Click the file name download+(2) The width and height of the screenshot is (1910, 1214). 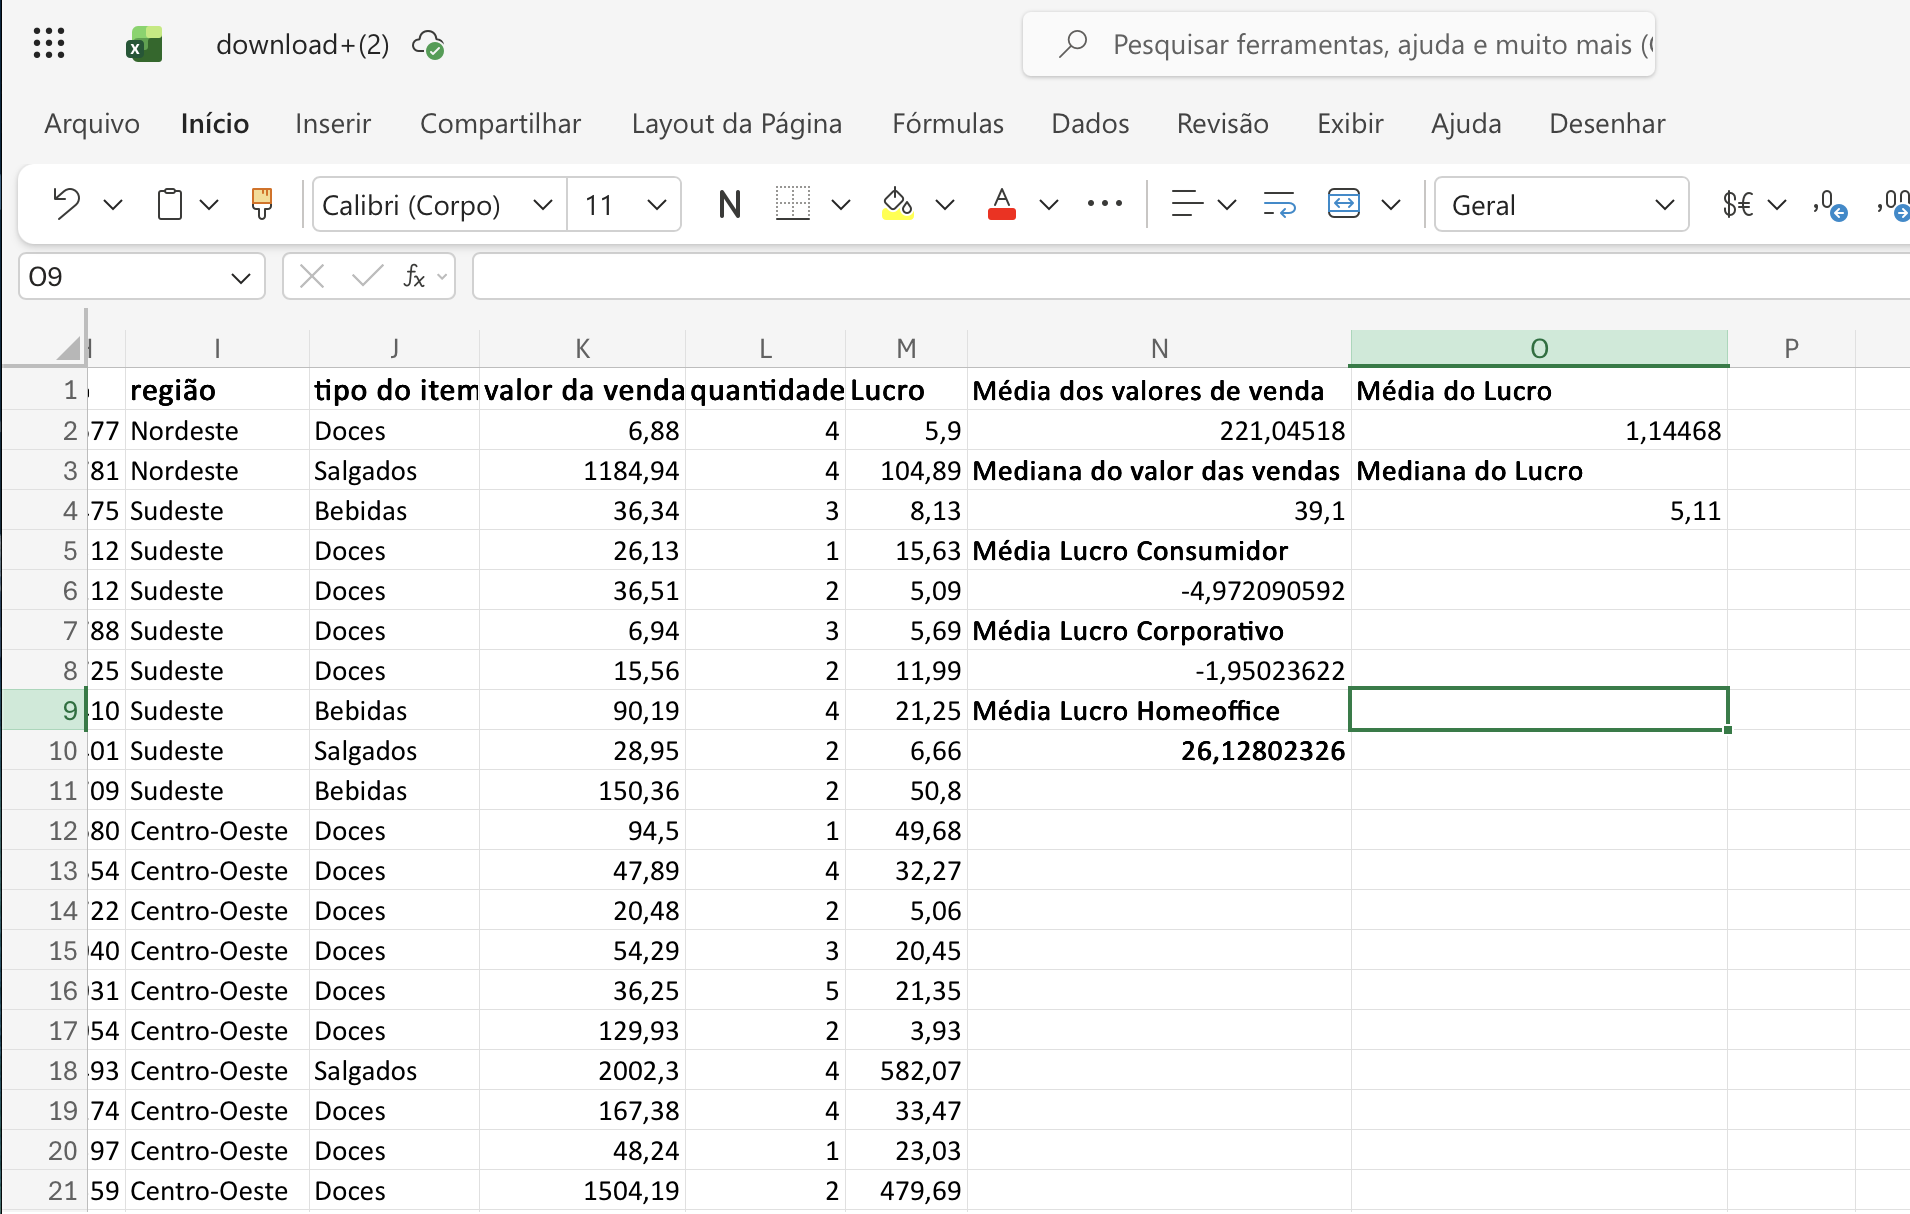click(x=303, y=44)
